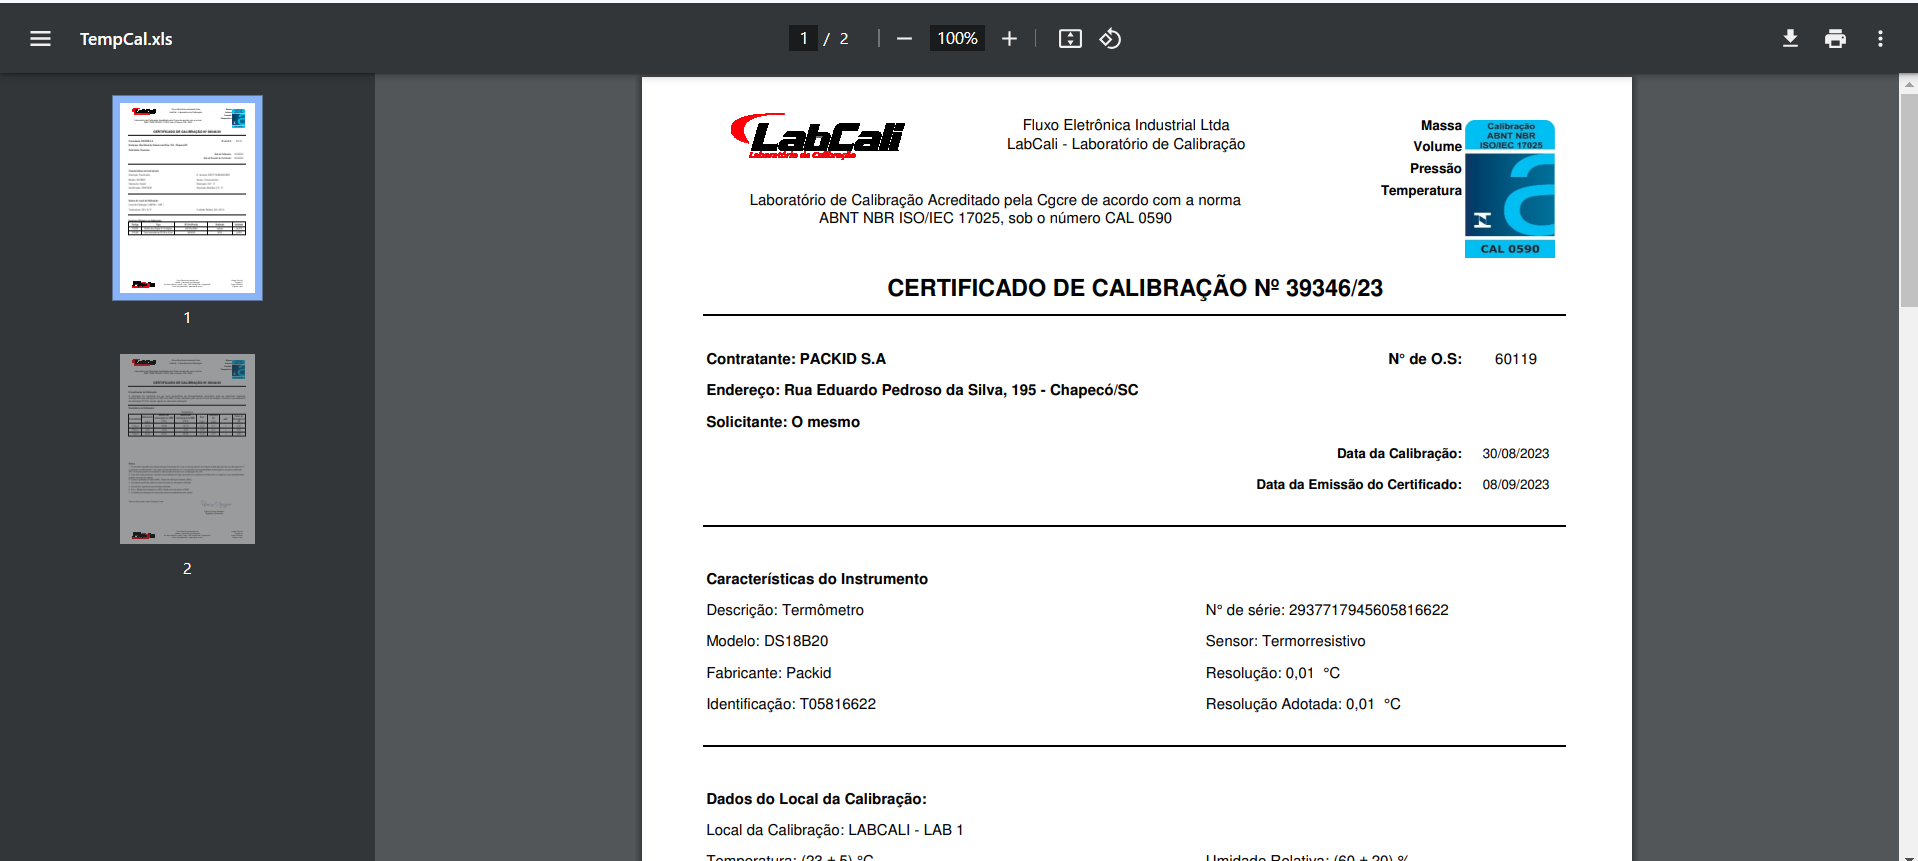Print the calibration certificate
This screenshot has width=1918, height=861.
click(x=1835, y=39)
